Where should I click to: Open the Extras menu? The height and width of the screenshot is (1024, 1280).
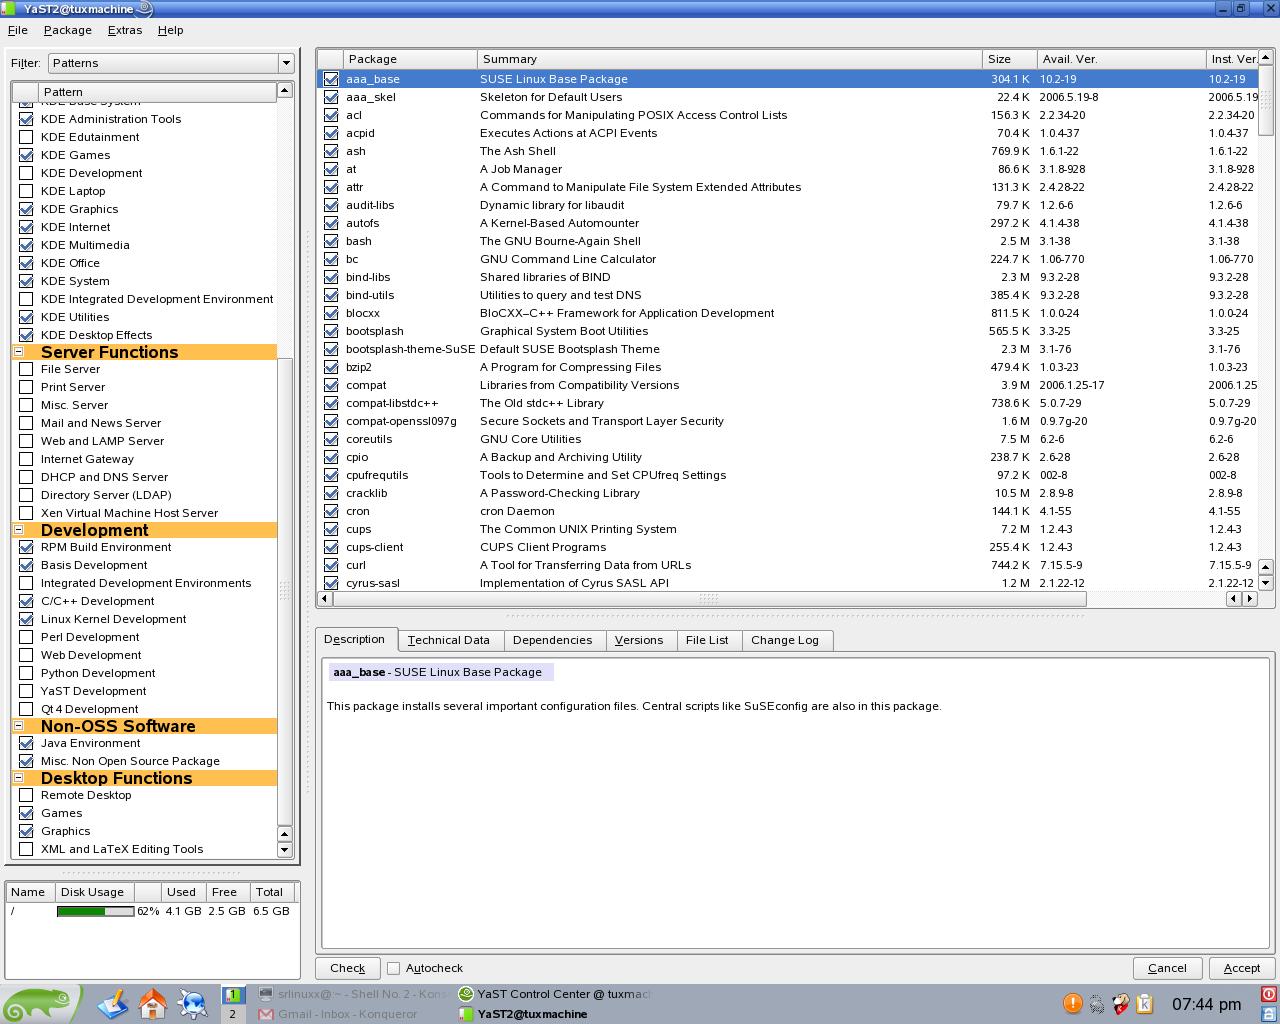tap(125, 30)
